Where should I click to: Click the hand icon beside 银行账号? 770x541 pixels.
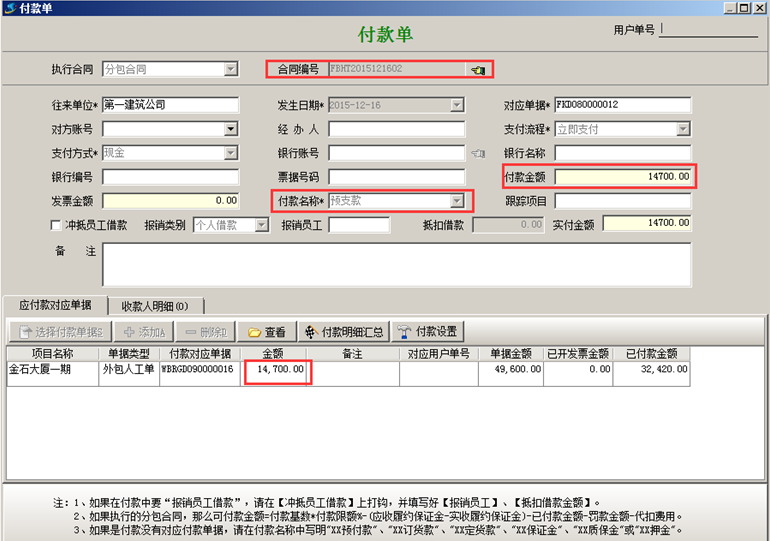(x=477, y=153)
